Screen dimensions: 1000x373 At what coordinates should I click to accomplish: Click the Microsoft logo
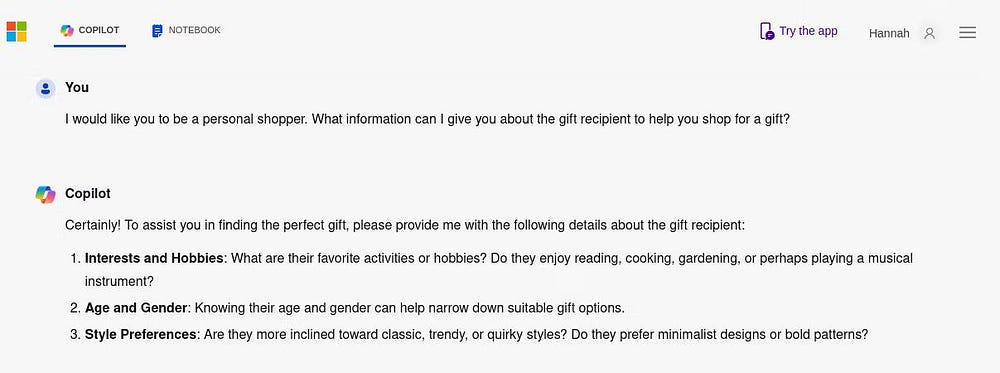pos(17,31)
